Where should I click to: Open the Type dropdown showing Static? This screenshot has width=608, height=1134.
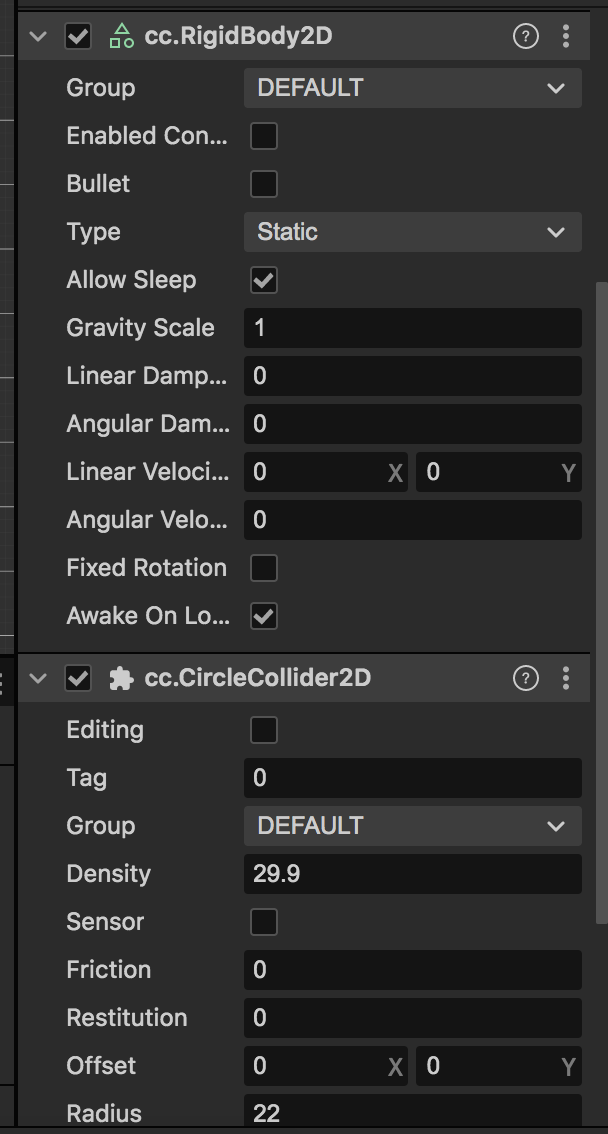click(x=413, y=232)
